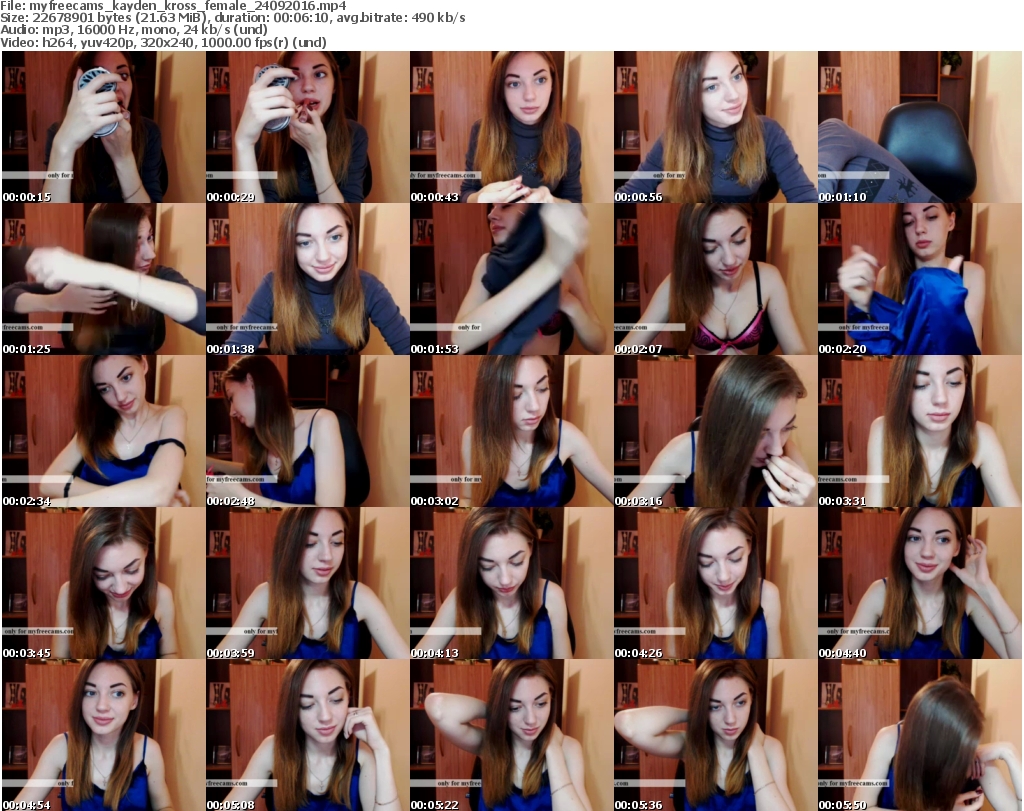Screen dimensions: 1024x811
Task: Click the 'File:' name header line
Action: coord(173,6)
